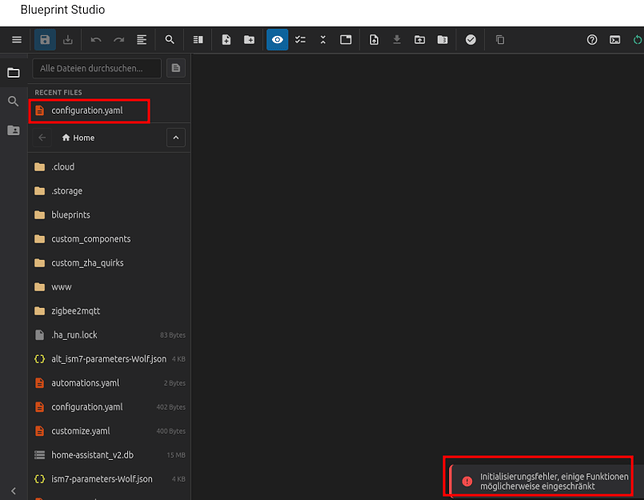The width and height of the screenshot is (644, 500).
Task: Open the shared folder sidebar tab
Action: [13, 130]
